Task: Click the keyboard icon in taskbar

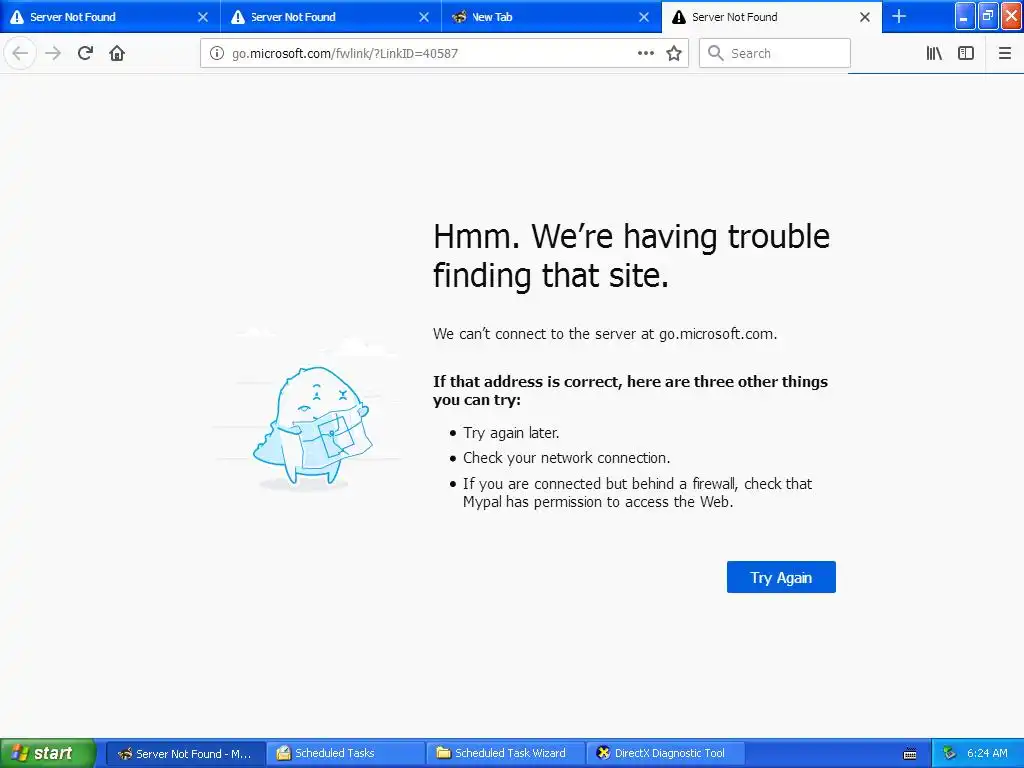Action: [x=910, y=754]
